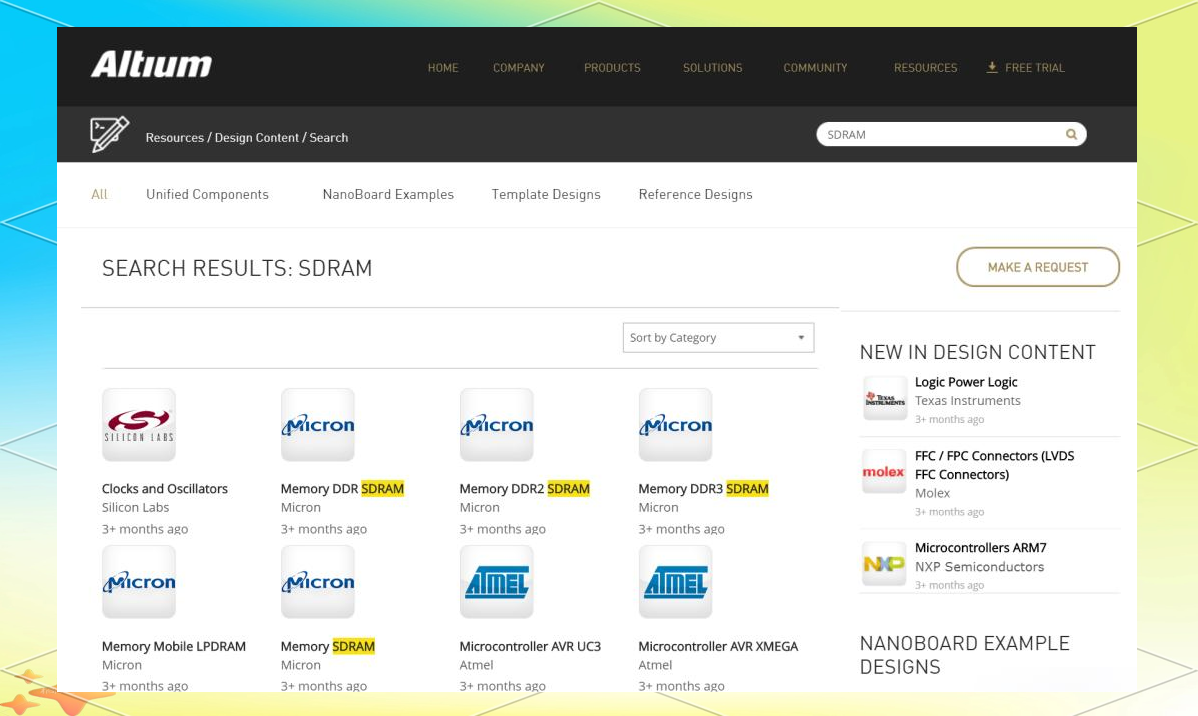Open Micron logo above Memory SDRAM
This screenshot has width=1198, height=716.
tap(318, 582)
